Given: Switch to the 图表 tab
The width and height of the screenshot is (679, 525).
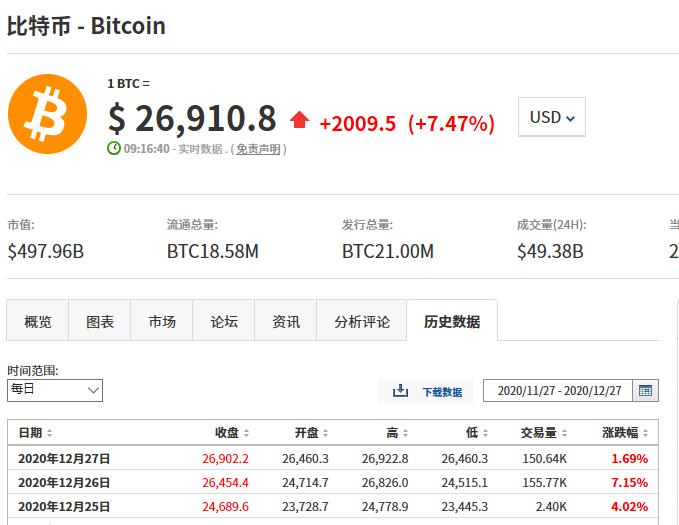Looking at the screenshot, I should point(100,322).
